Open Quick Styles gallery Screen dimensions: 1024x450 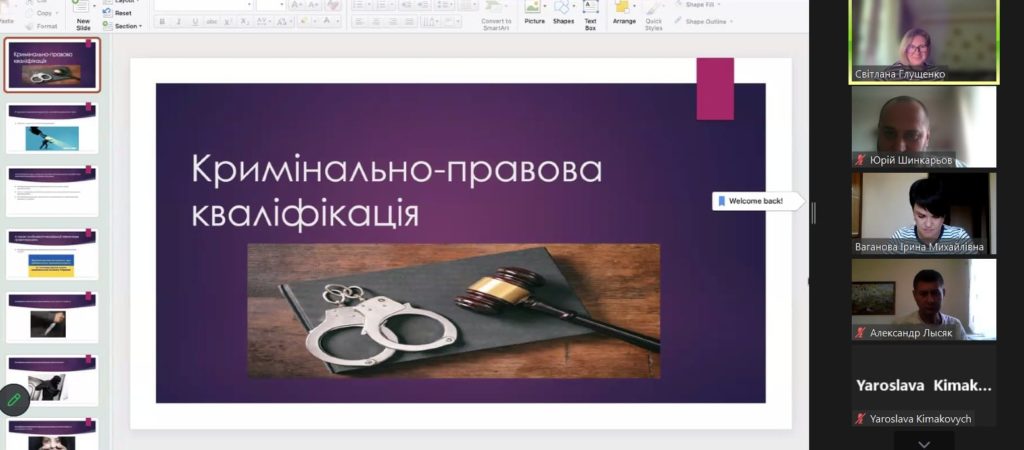pyautogui.click(x=653, y=15)
